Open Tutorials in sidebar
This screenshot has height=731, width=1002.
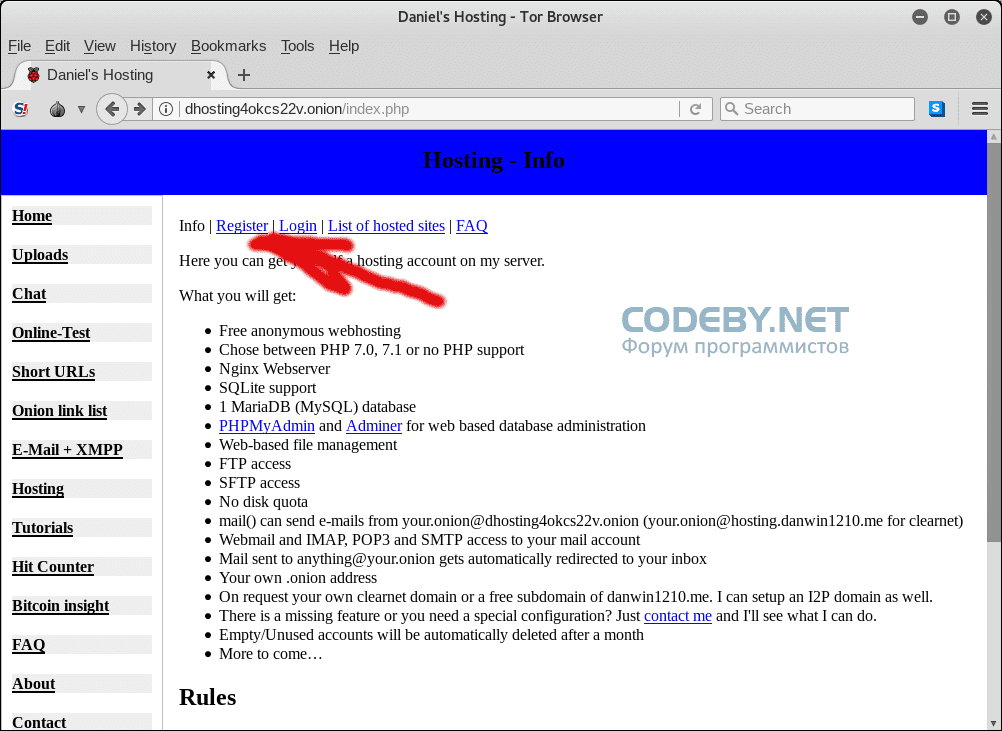[43, 528]
